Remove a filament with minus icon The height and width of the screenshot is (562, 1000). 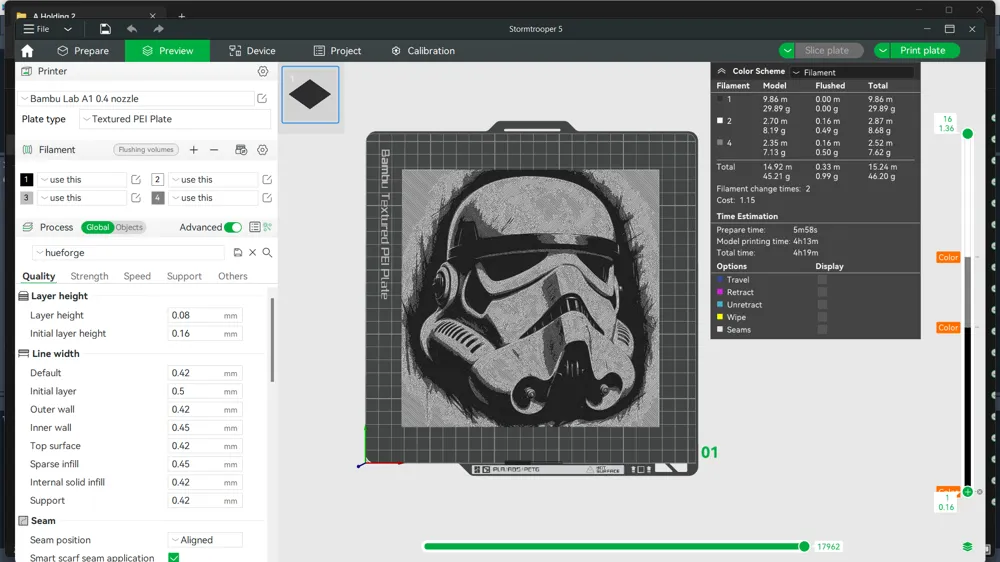pyautogui.click(x=214, y=150)
